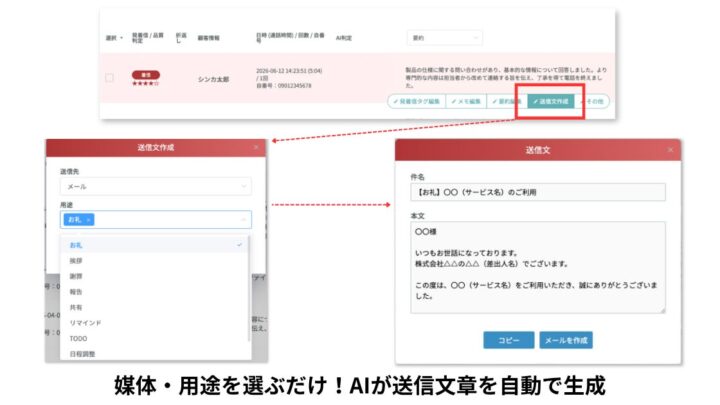Click the 2026-06-12 14:23:51 date entry
The image size is (720, 405).
289,71
